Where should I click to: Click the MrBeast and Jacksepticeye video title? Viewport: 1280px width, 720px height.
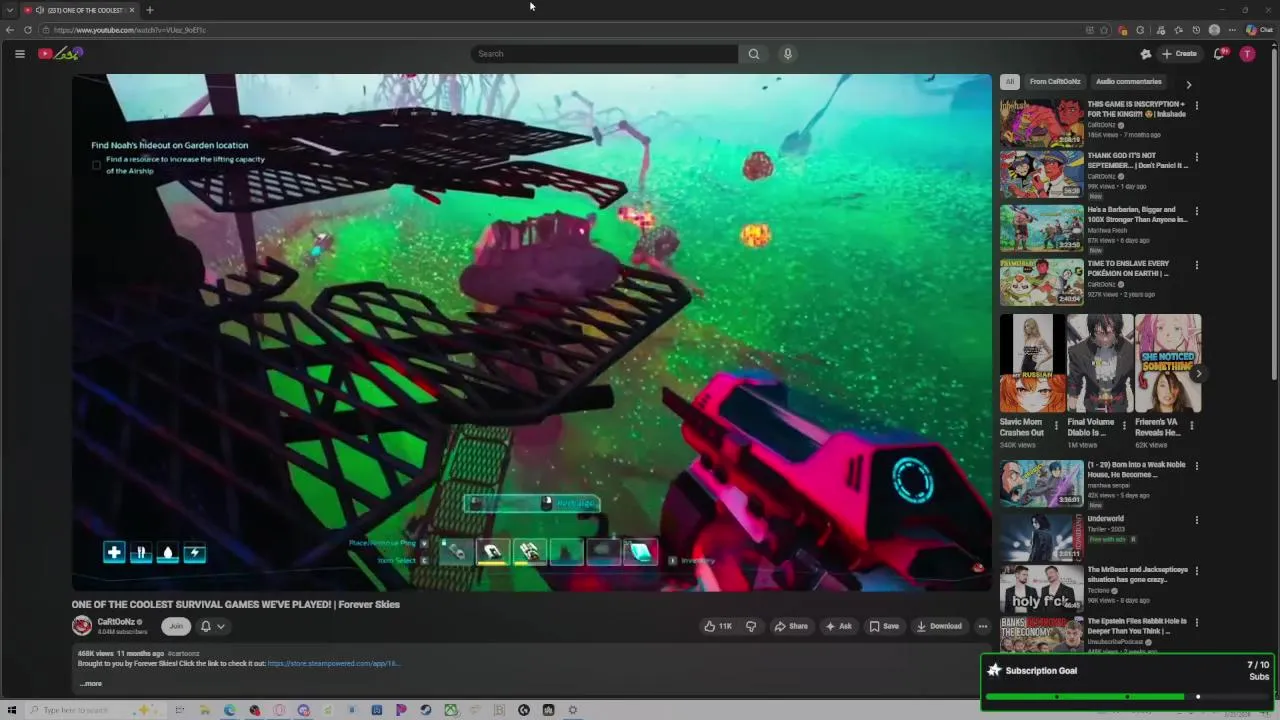click(1138, 575)
